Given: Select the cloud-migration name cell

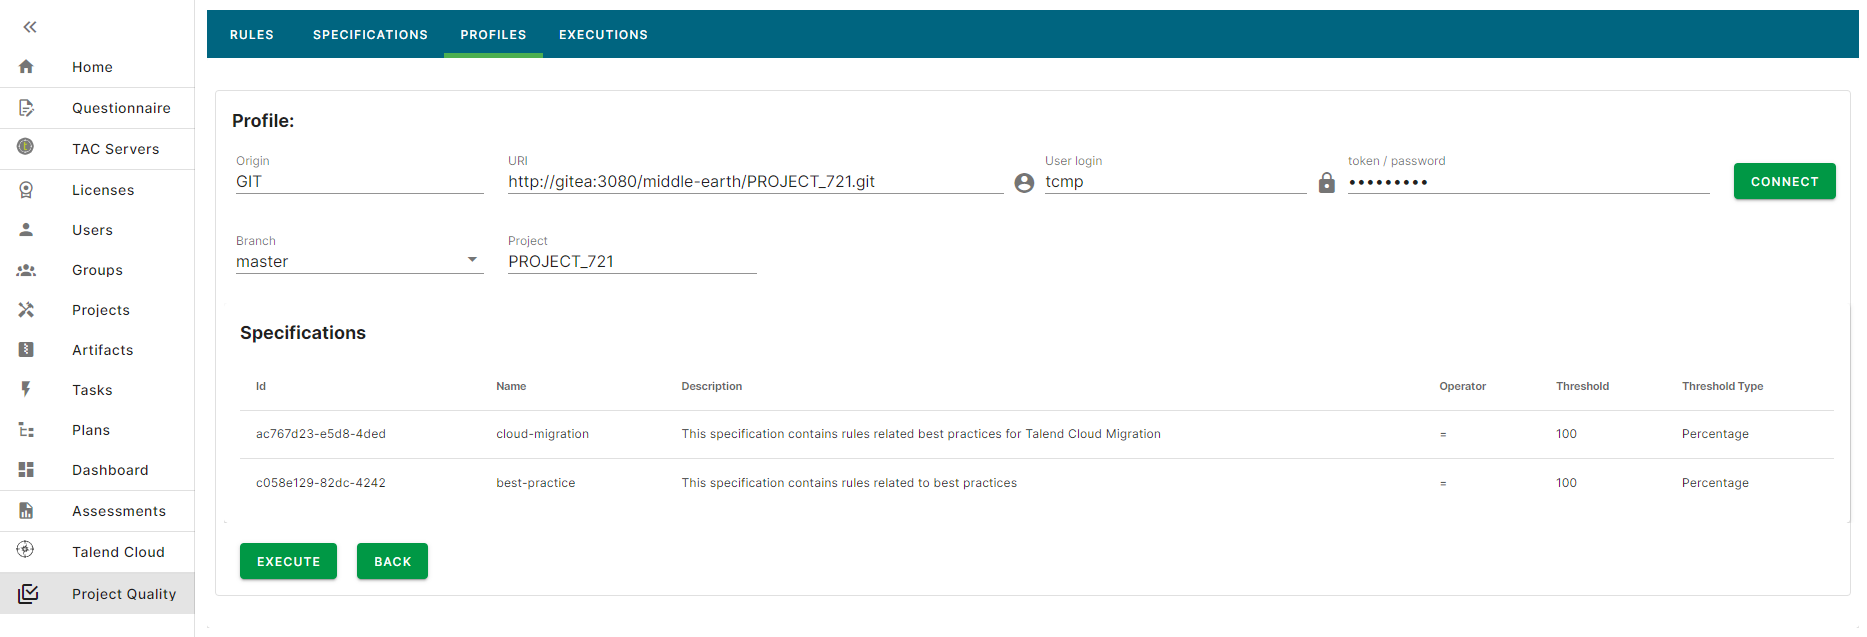Looking at the screenshot, I should [x=543, y=434].
